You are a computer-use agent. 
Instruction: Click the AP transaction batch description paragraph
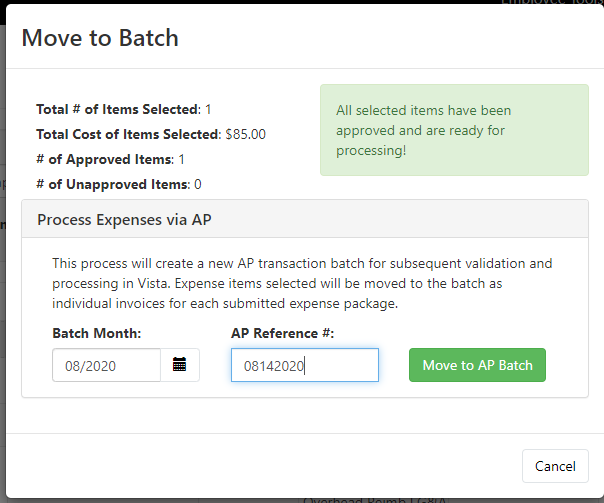click(x=302, y=283)
